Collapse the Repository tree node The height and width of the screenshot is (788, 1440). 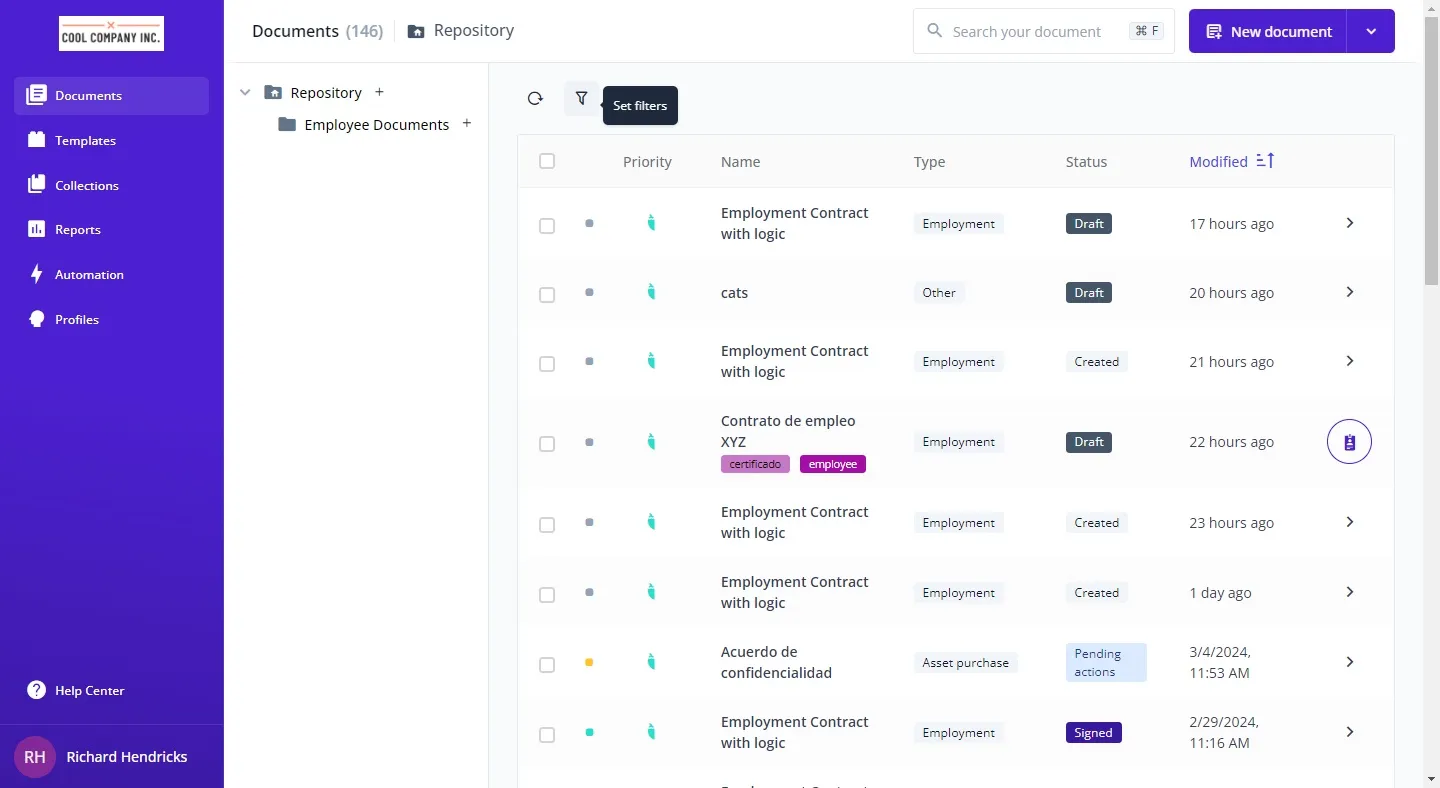click(245, 93)
